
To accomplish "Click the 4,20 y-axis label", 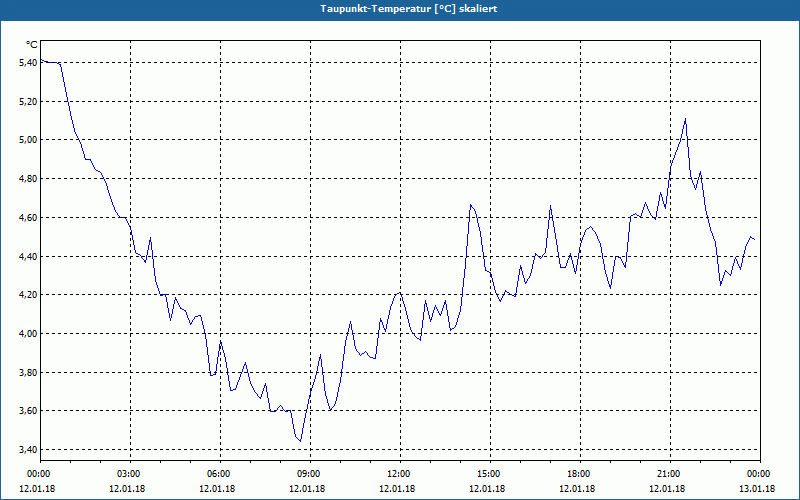I will pos(28,294).
